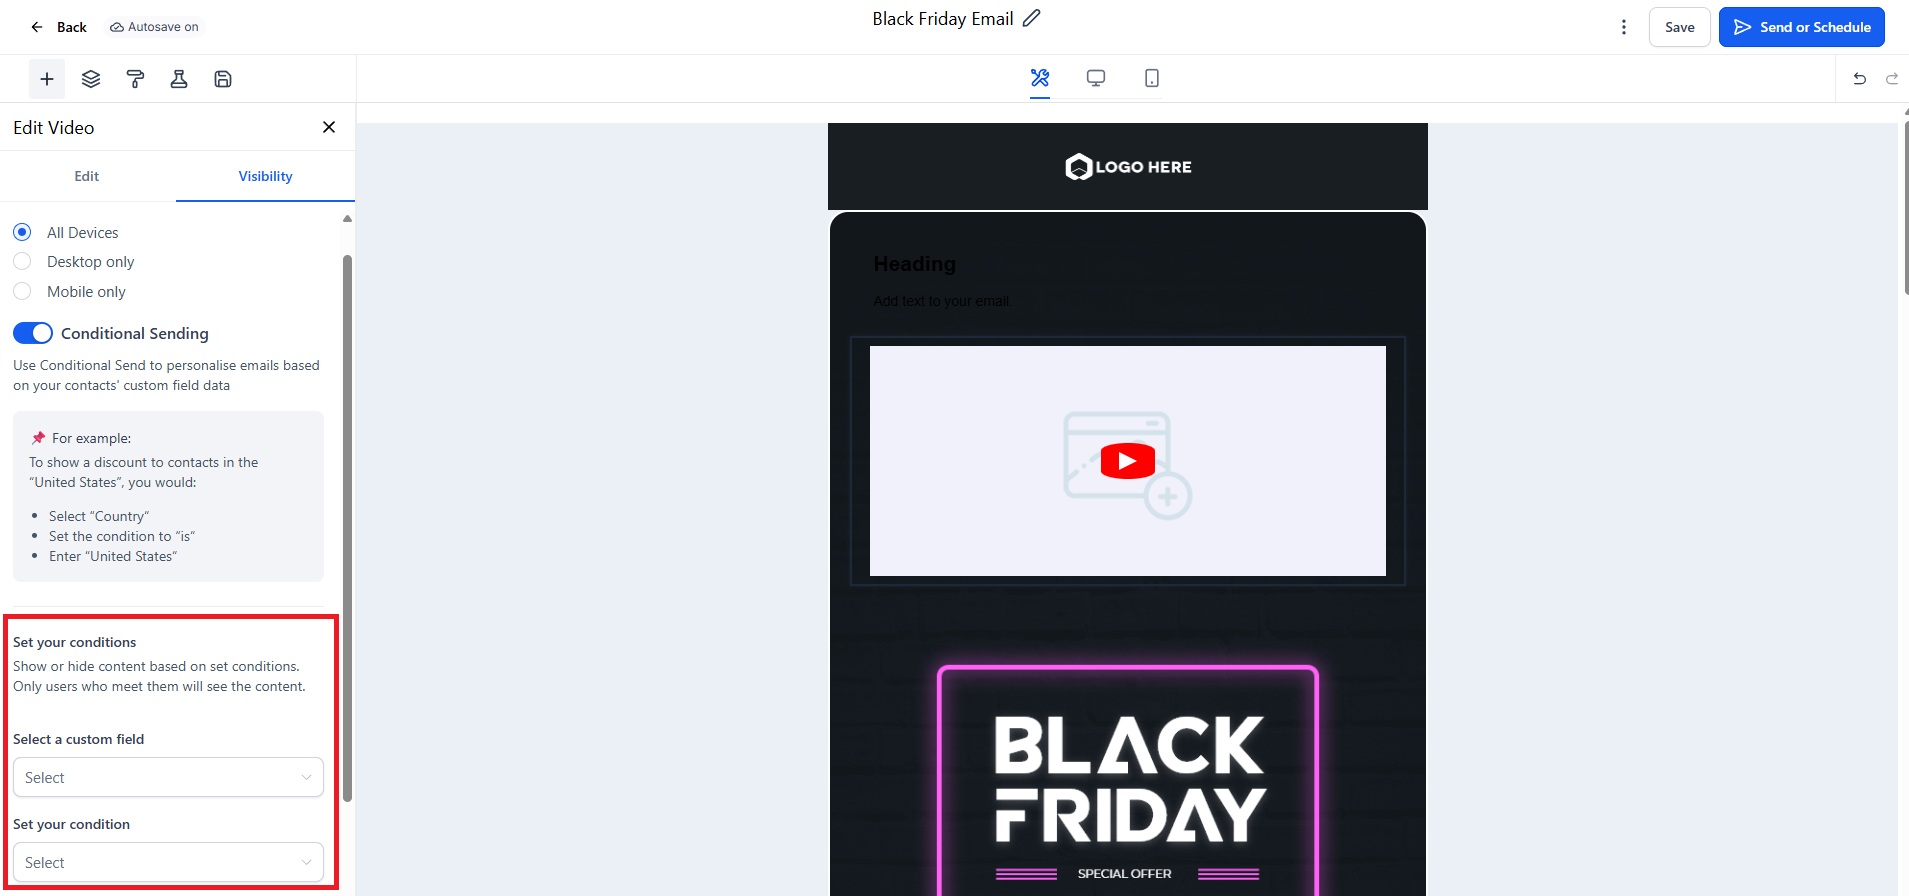Click the video play button placeholder
The height and width of the screenshot is (896, 1909).
click(x=1128, y=461)
